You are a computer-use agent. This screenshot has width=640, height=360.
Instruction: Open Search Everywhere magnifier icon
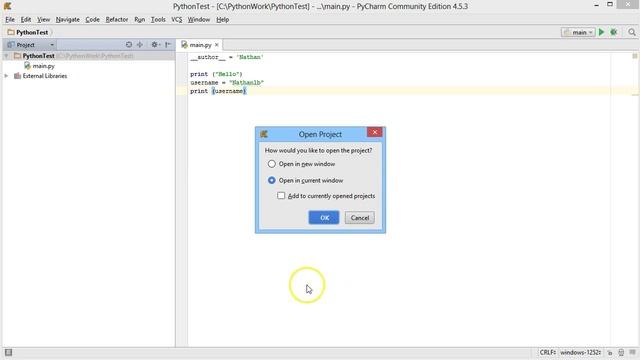pyautogui.click(x=632, y=32)
